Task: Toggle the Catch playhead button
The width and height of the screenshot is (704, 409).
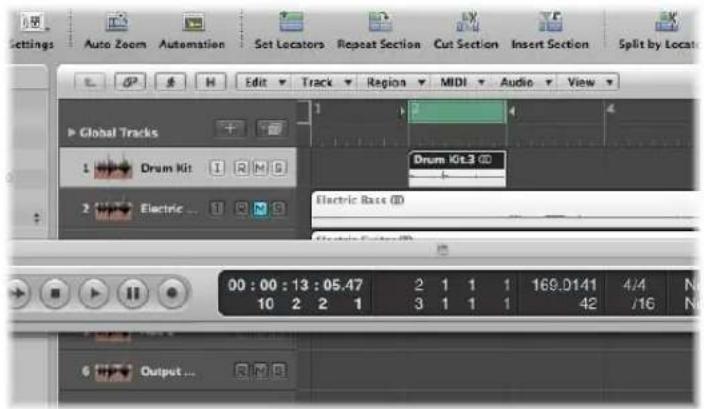Action: tap(170, 82)
